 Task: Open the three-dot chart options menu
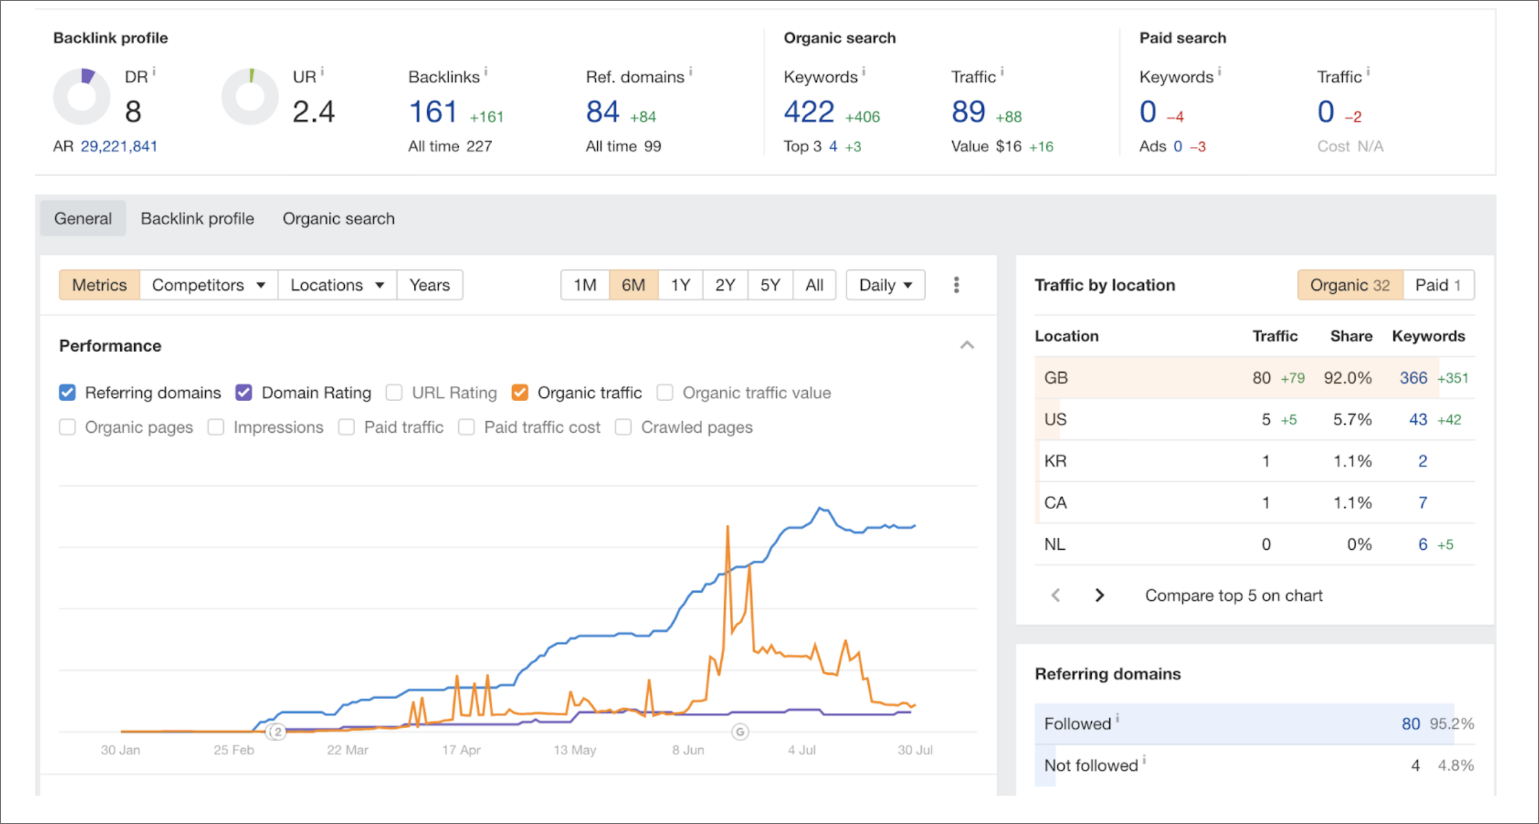[956, 285]
